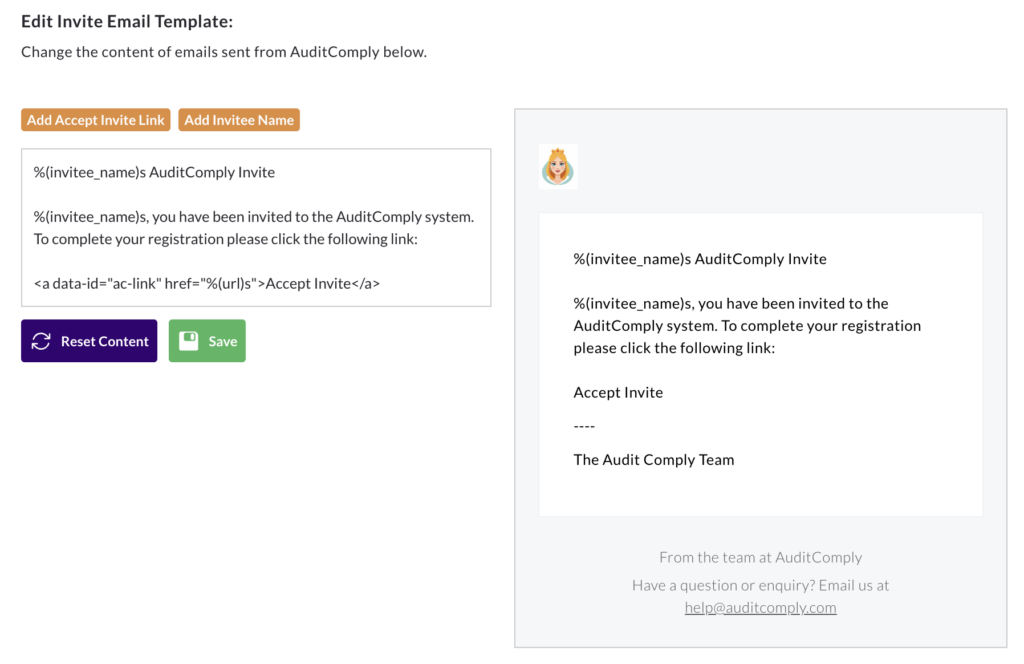Reset the template using Reset Content
This screenshot has width=1024, height=664.
(x=89, y=341)
